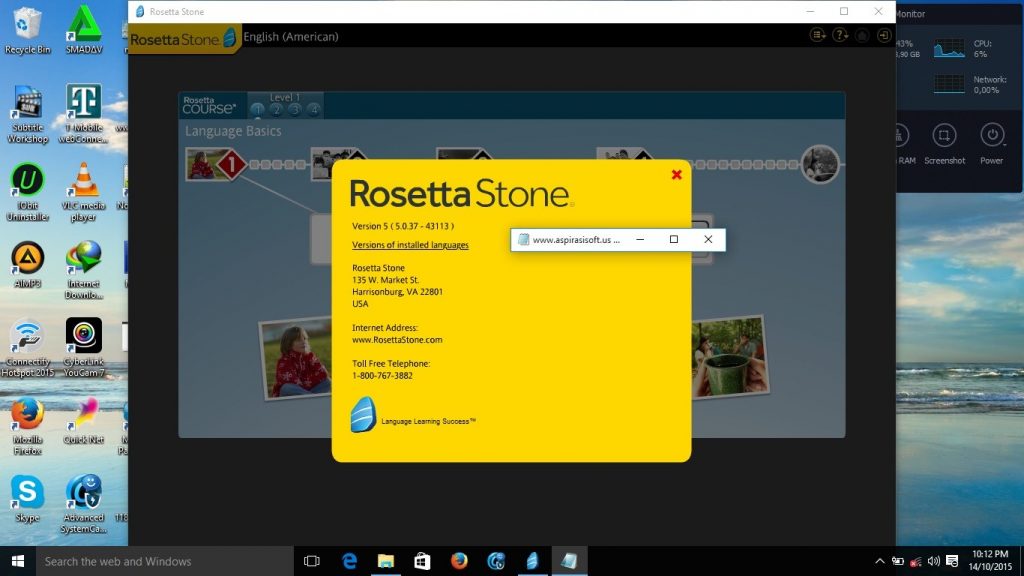Click the Search the web and Windows box
The height and width of the screenshot is (576, 1024).
tap(165, 561)
